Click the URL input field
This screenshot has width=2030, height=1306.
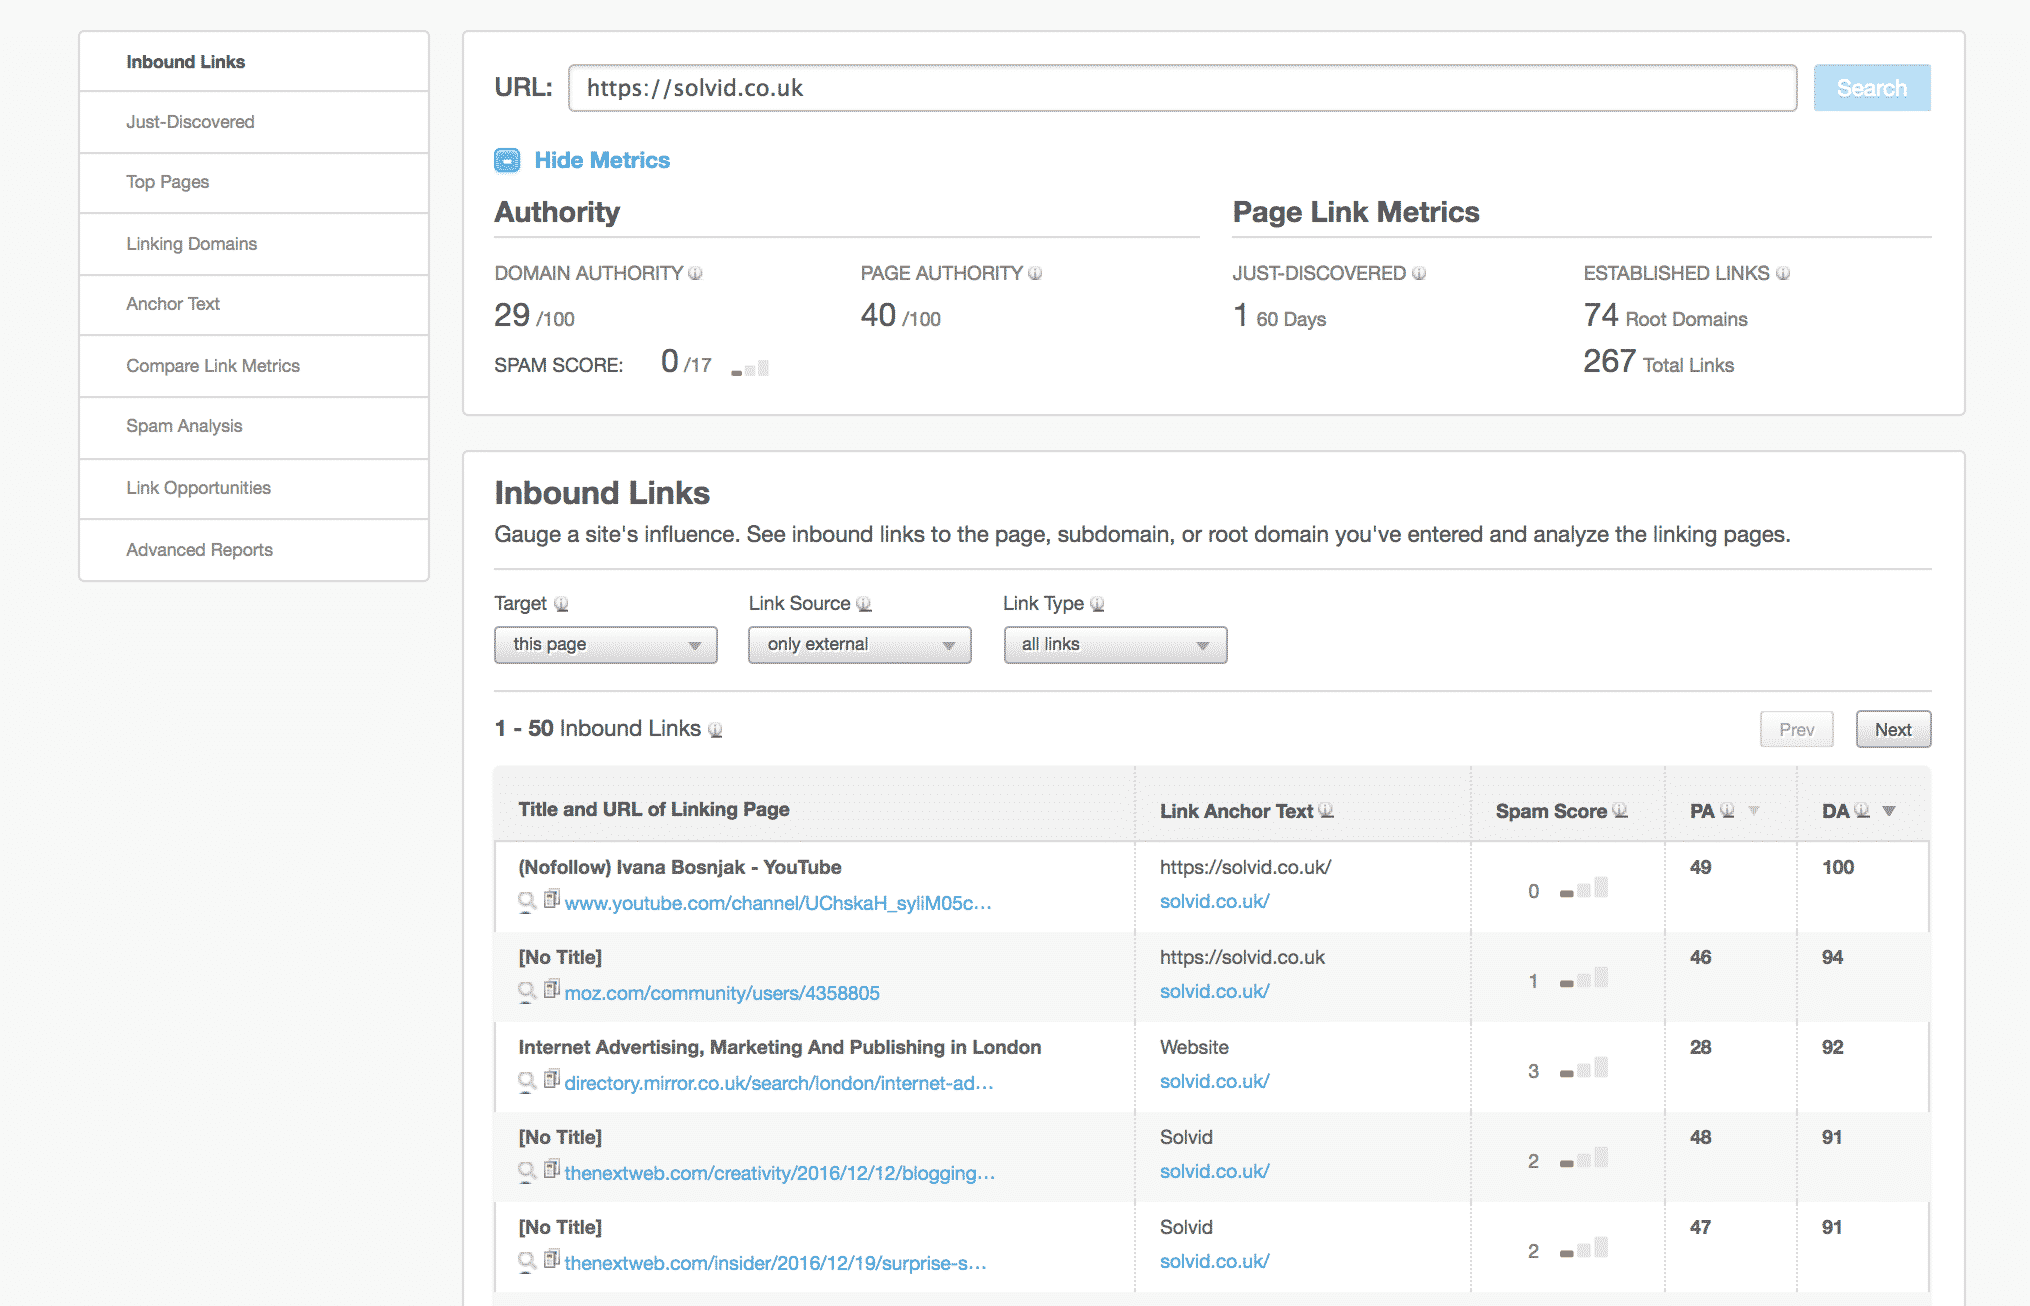coord(1182,88)
